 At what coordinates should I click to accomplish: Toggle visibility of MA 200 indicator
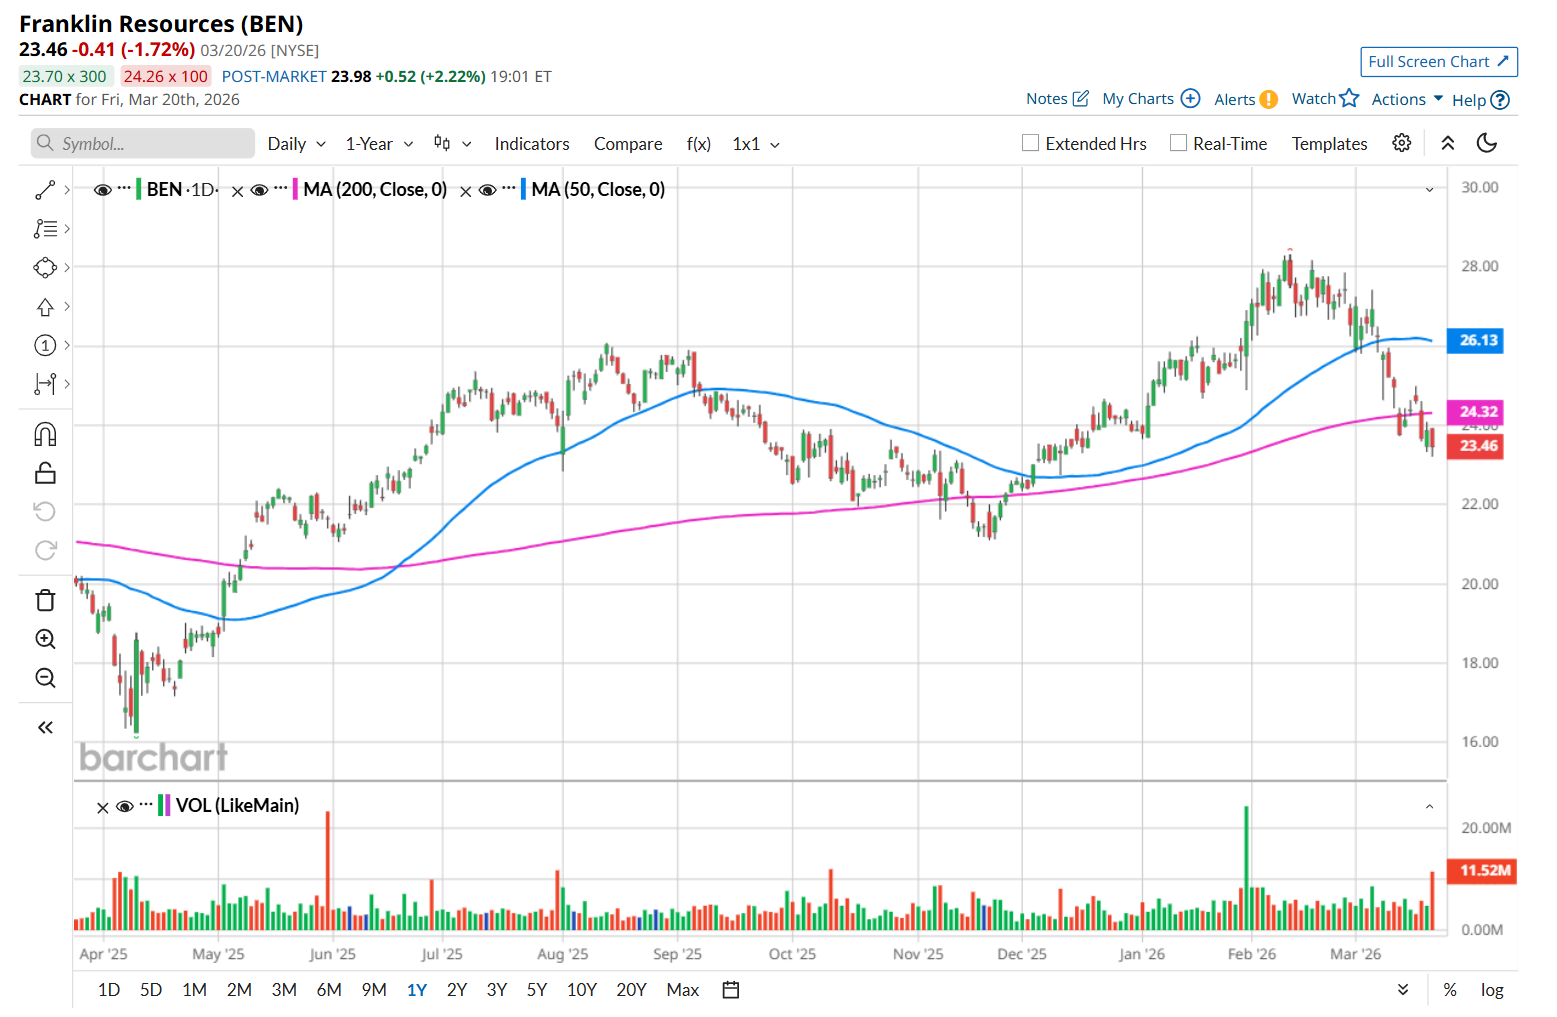click(x=259, y=190)
